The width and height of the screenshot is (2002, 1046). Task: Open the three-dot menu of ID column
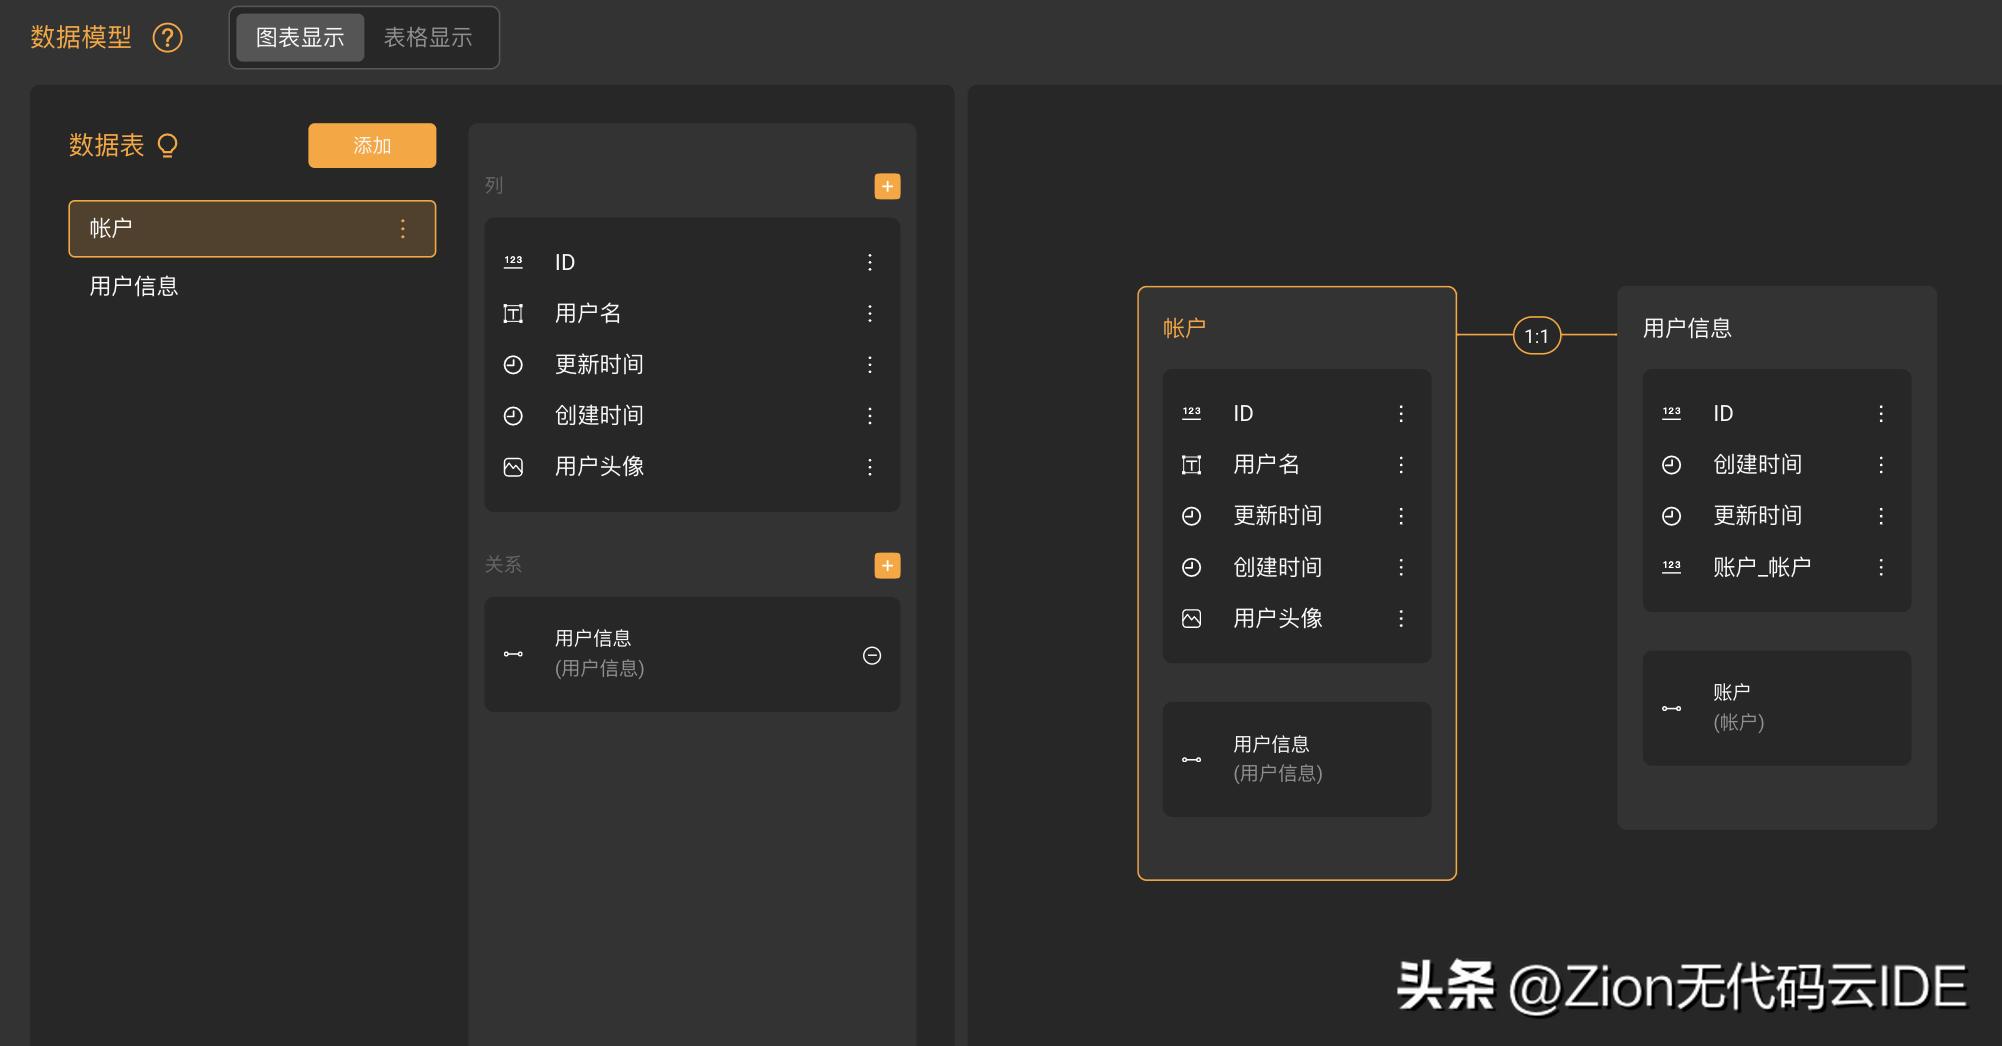pyautogui.click(x=870, y=261)
